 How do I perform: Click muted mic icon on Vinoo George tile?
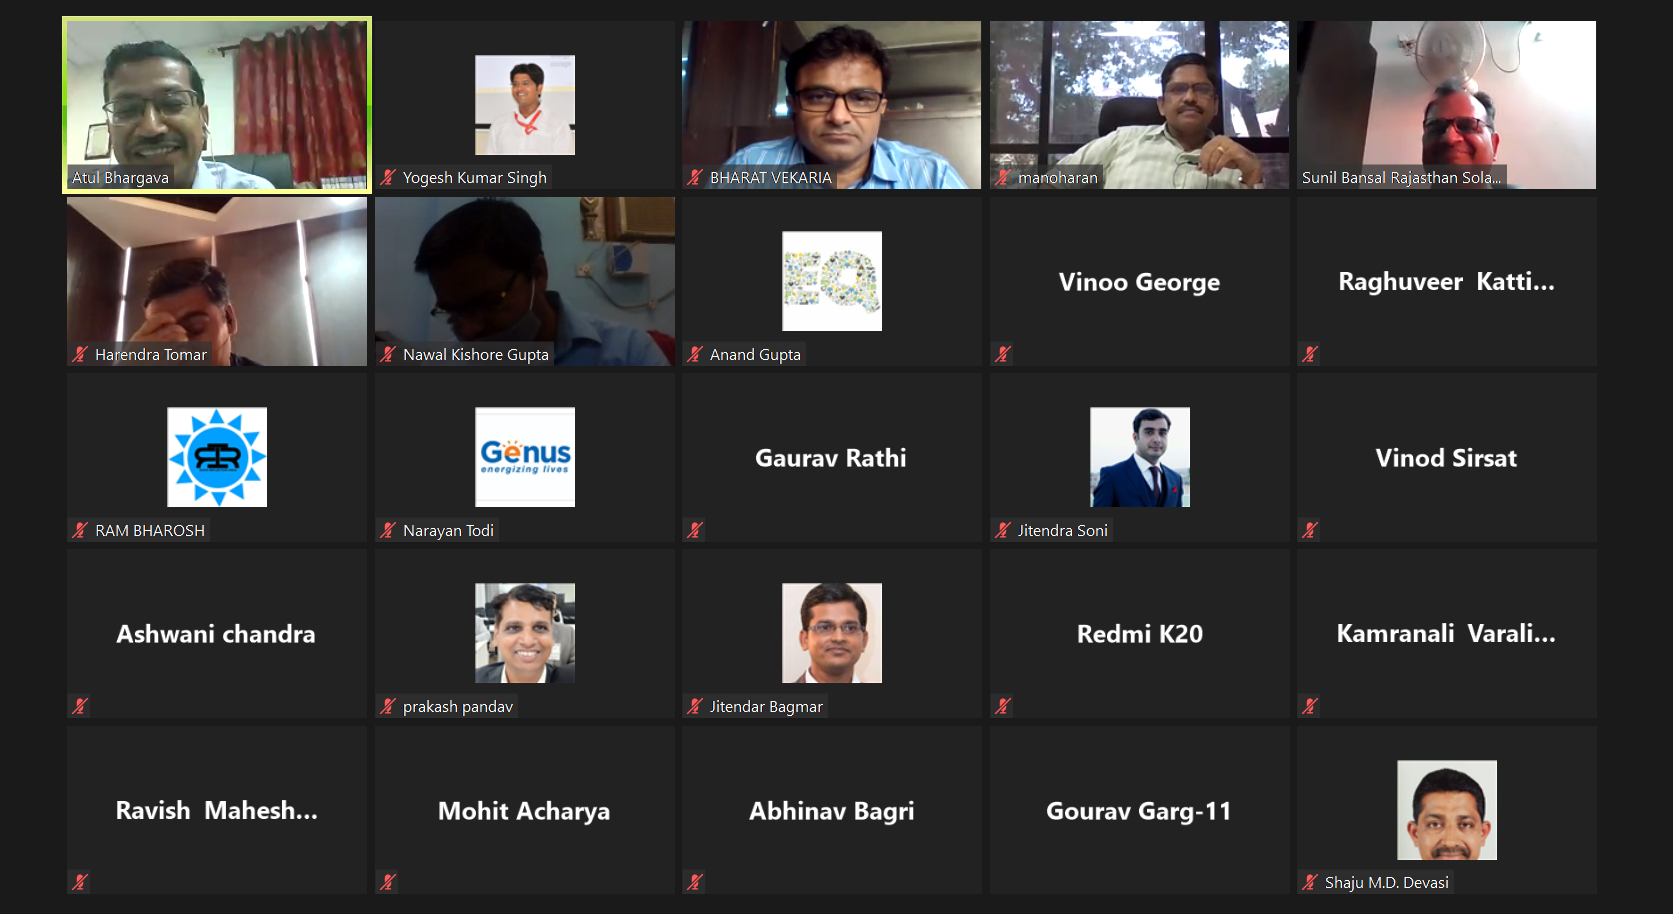click(x=1003, y=354)
